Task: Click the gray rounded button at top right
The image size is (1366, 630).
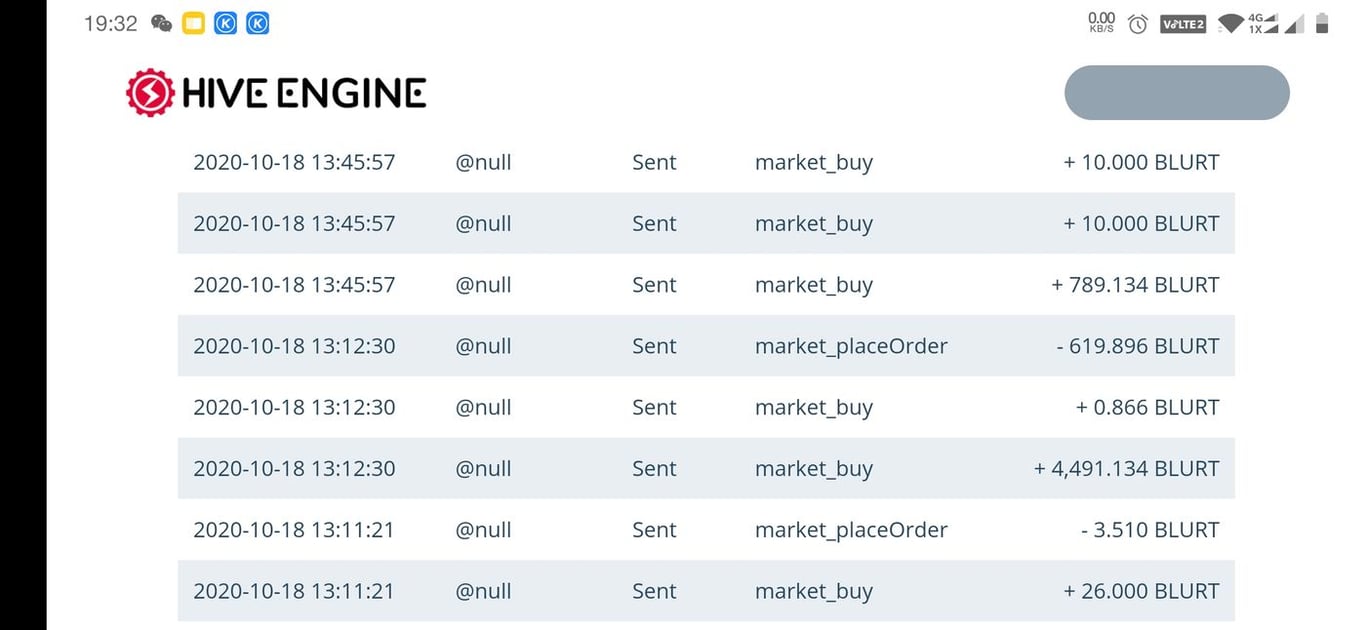Action: [1177, 93]
